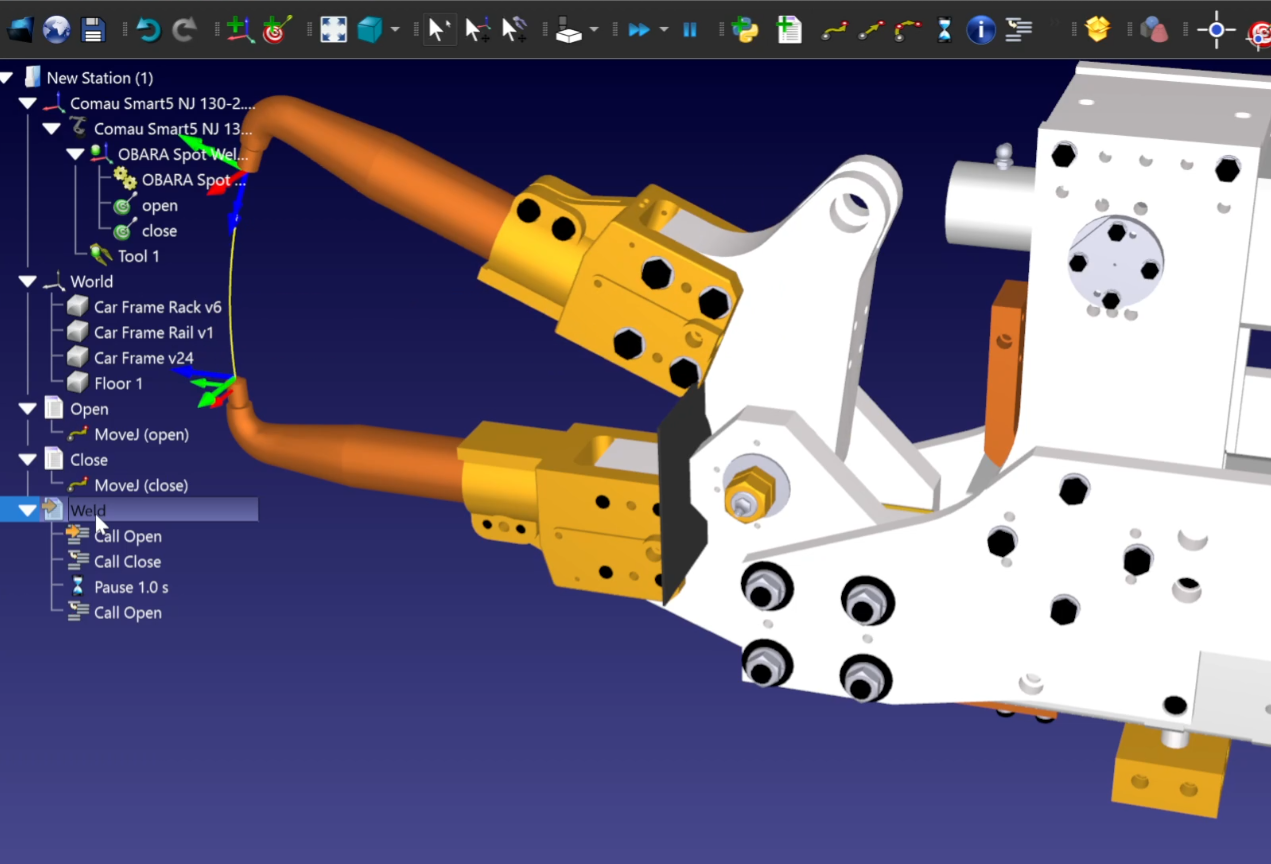Screen dimensions: 1271x864
Task: Open the view orientation dropdown beside the cube
Action: click(393, 30)
